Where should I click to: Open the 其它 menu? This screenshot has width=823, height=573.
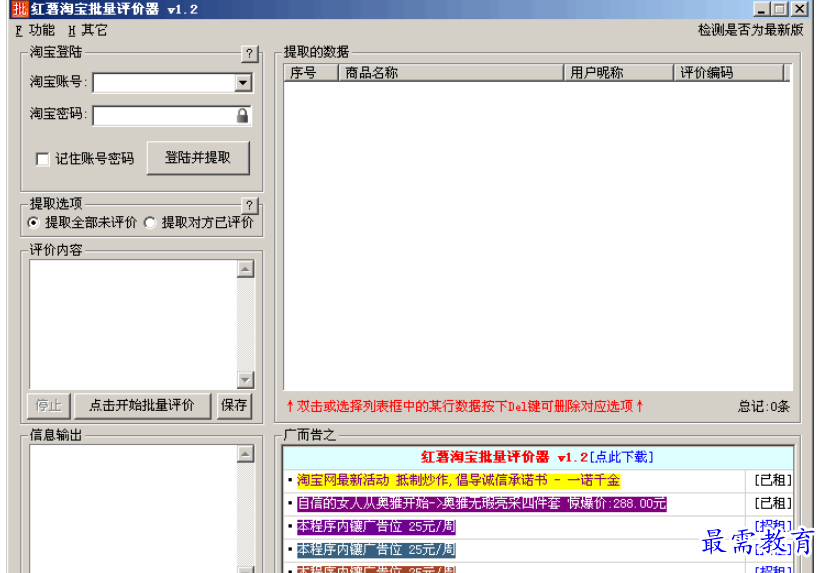88,30
